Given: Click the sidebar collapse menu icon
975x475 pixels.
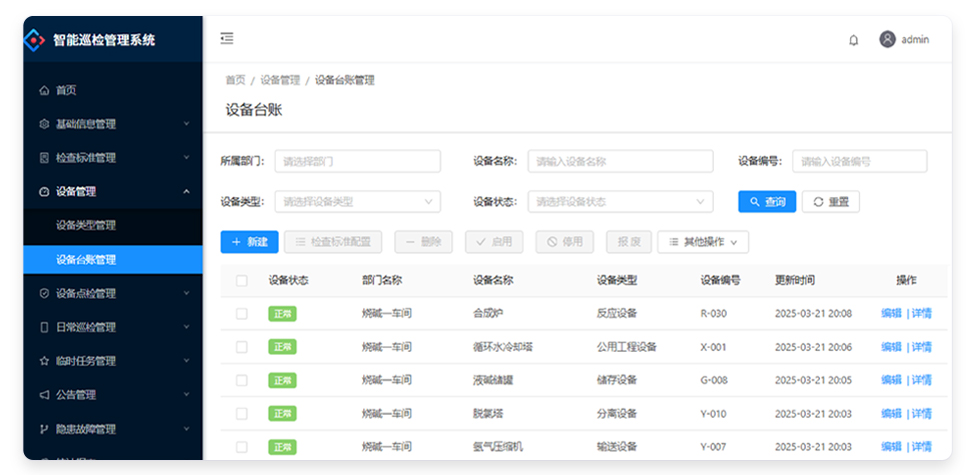Looking at the screenshot, I should [227, 39].
